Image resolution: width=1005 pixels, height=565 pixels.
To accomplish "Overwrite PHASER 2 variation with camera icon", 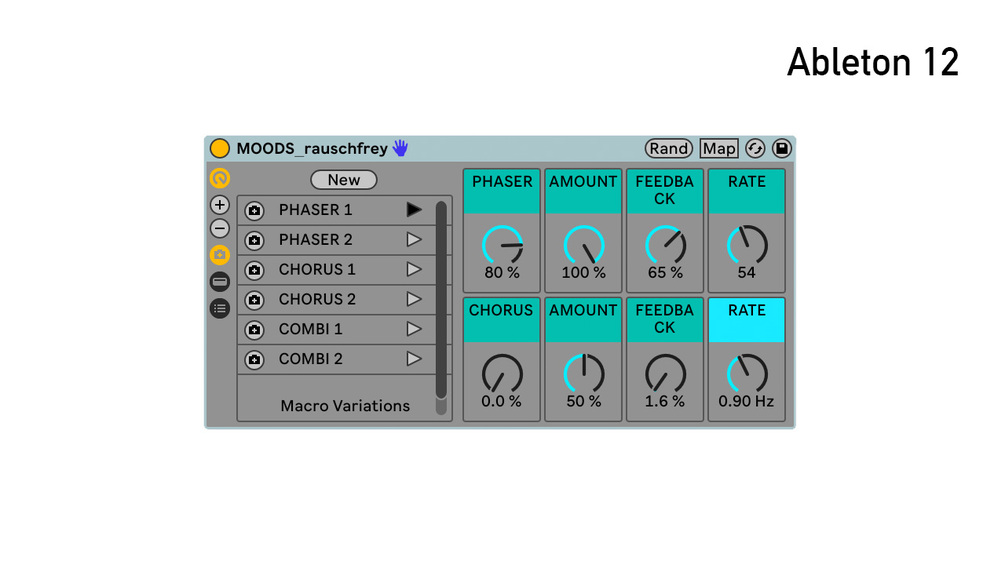I will (254, 240).
